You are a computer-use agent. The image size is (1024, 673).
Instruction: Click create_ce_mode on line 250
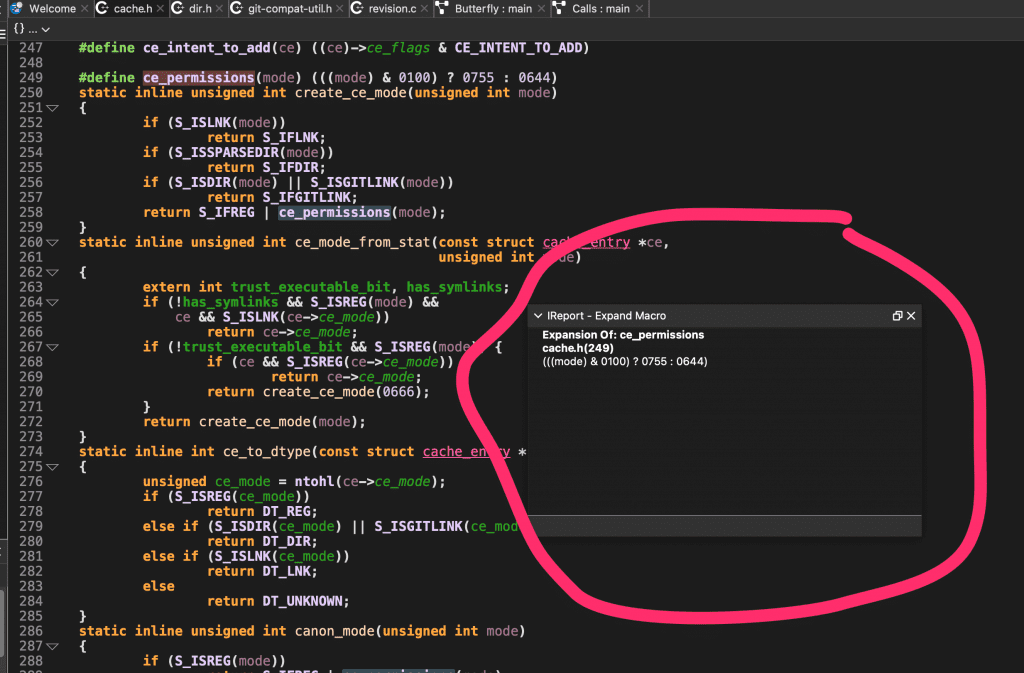(351, 93)
